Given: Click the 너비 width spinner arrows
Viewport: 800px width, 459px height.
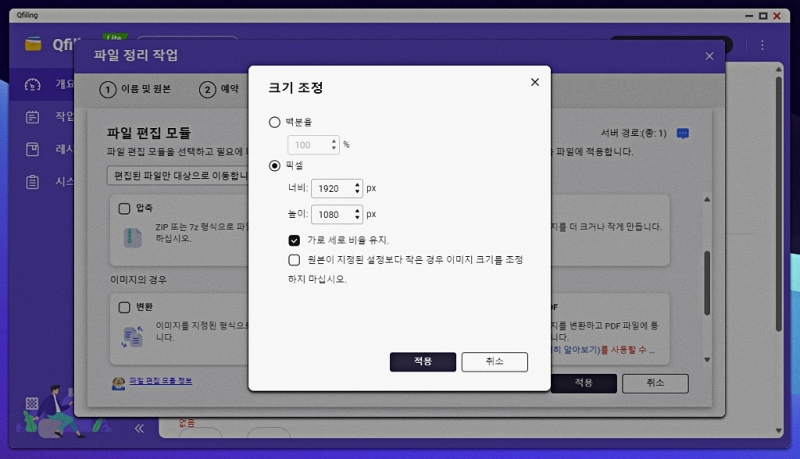Looking at the screenshot, I should 357,188.
